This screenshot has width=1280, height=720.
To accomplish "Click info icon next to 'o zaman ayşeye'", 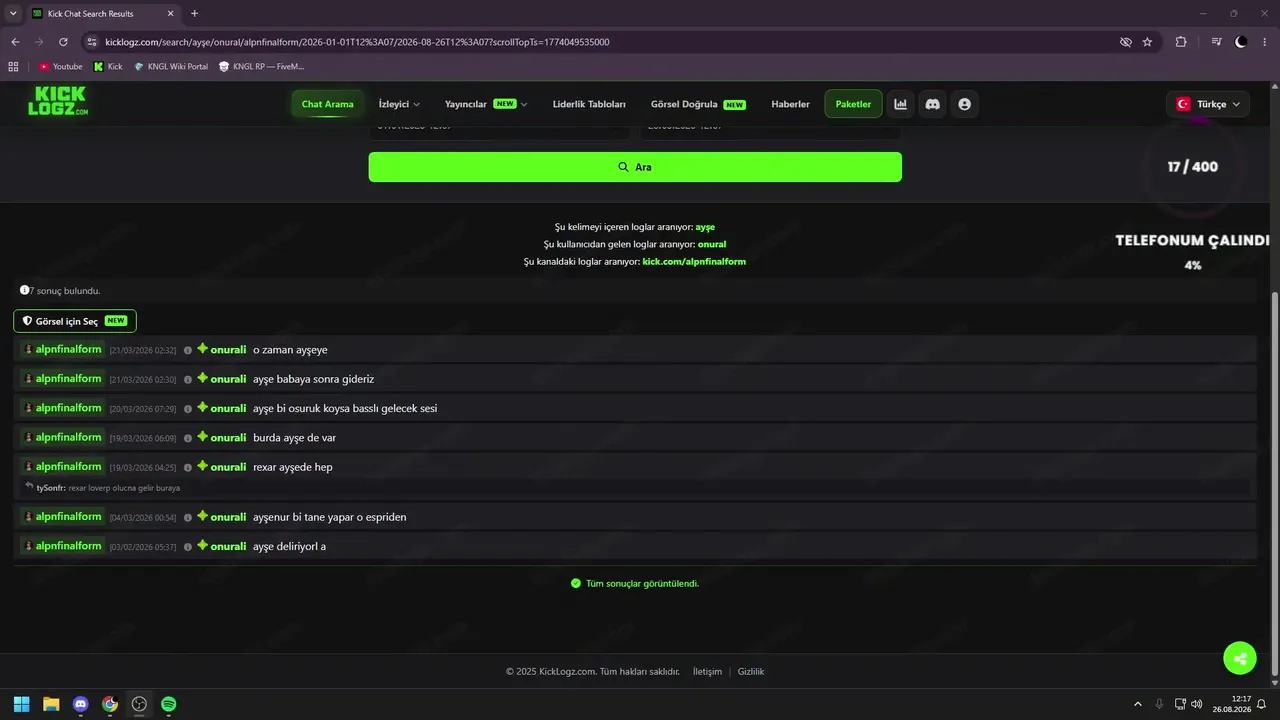I will [187, 350].
